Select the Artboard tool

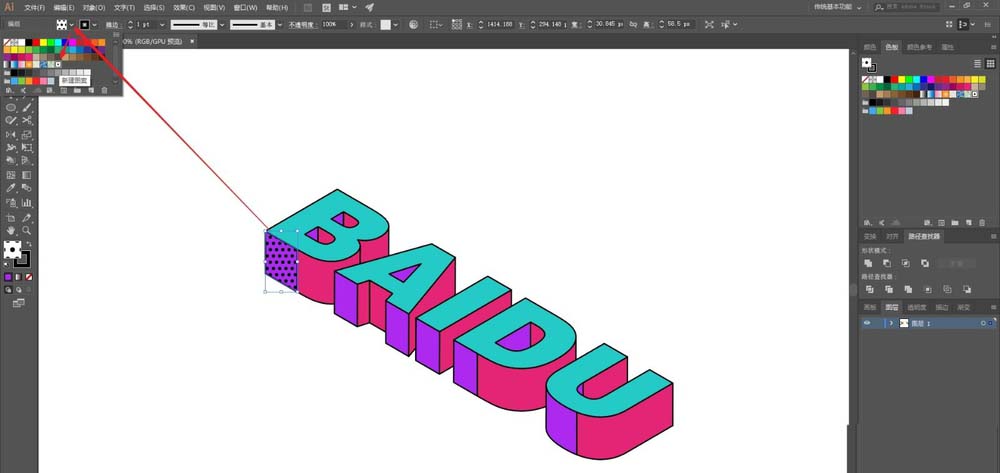point(11,217)
